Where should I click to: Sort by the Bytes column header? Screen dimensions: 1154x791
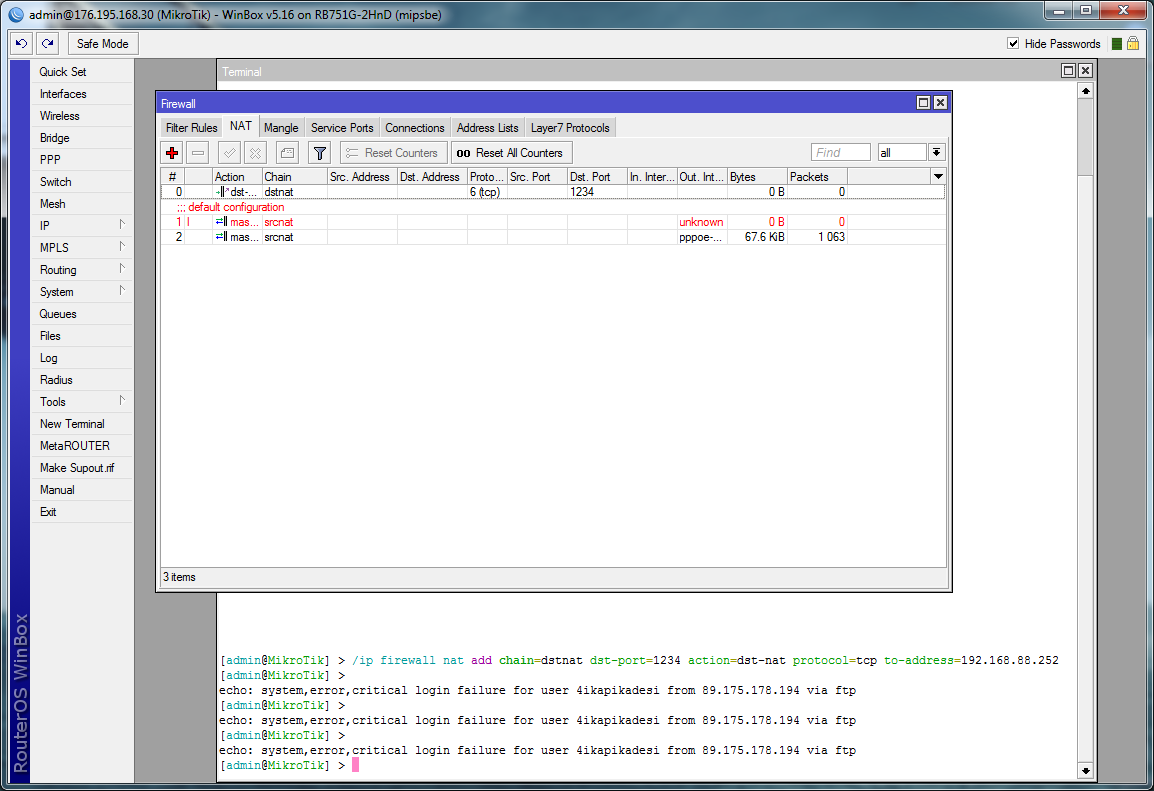757,177
